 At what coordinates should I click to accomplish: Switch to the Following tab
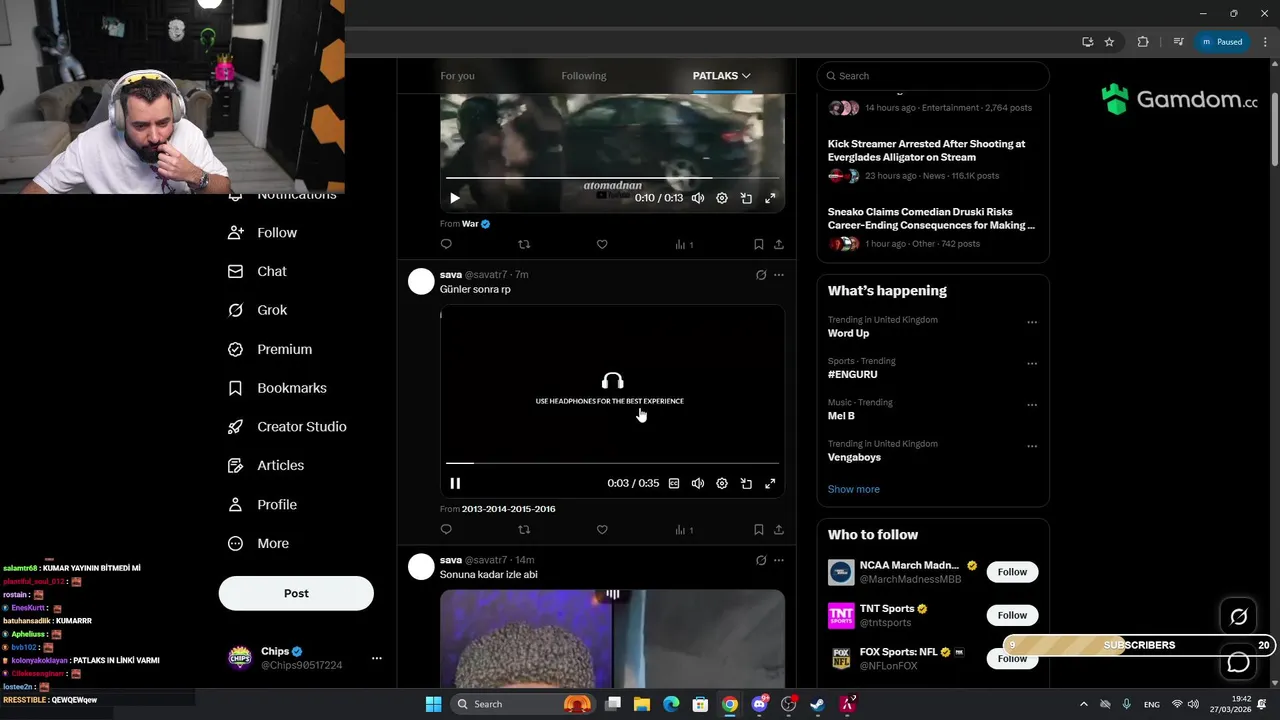point(584,76)
